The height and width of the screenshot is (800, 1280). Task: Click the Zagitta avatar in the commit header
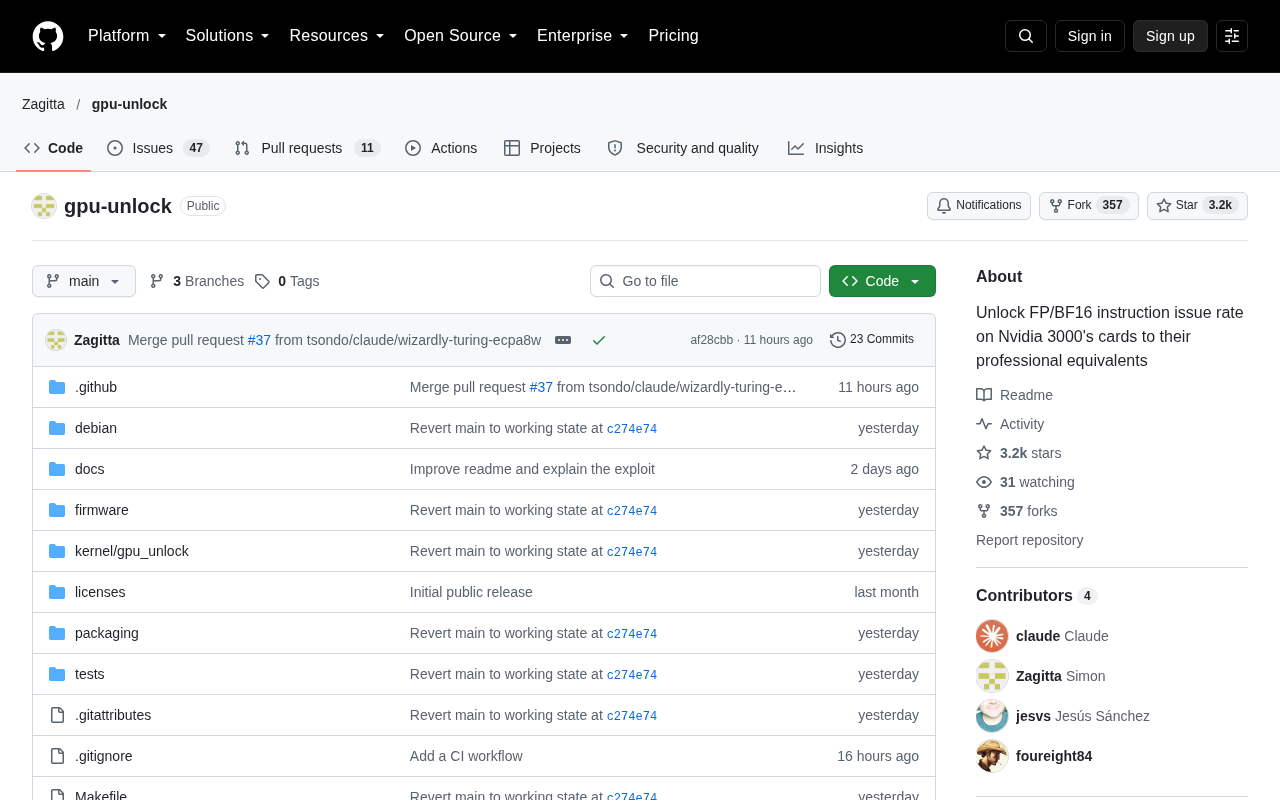(56, 340)
